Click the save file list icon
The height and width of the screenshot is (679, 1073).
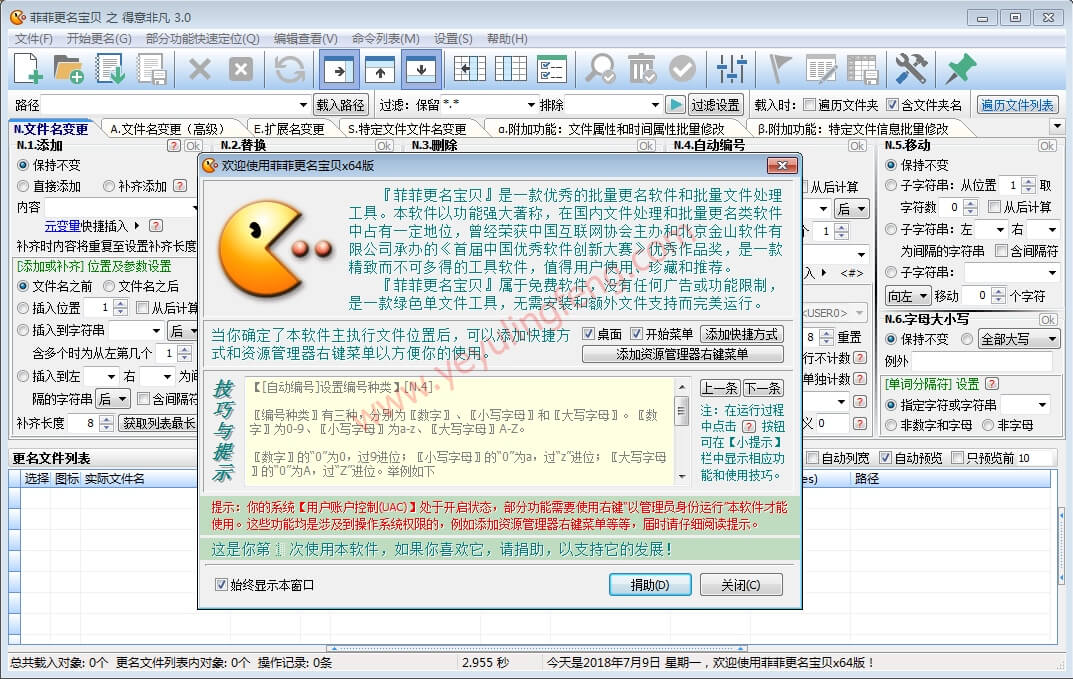coord(151,69)
